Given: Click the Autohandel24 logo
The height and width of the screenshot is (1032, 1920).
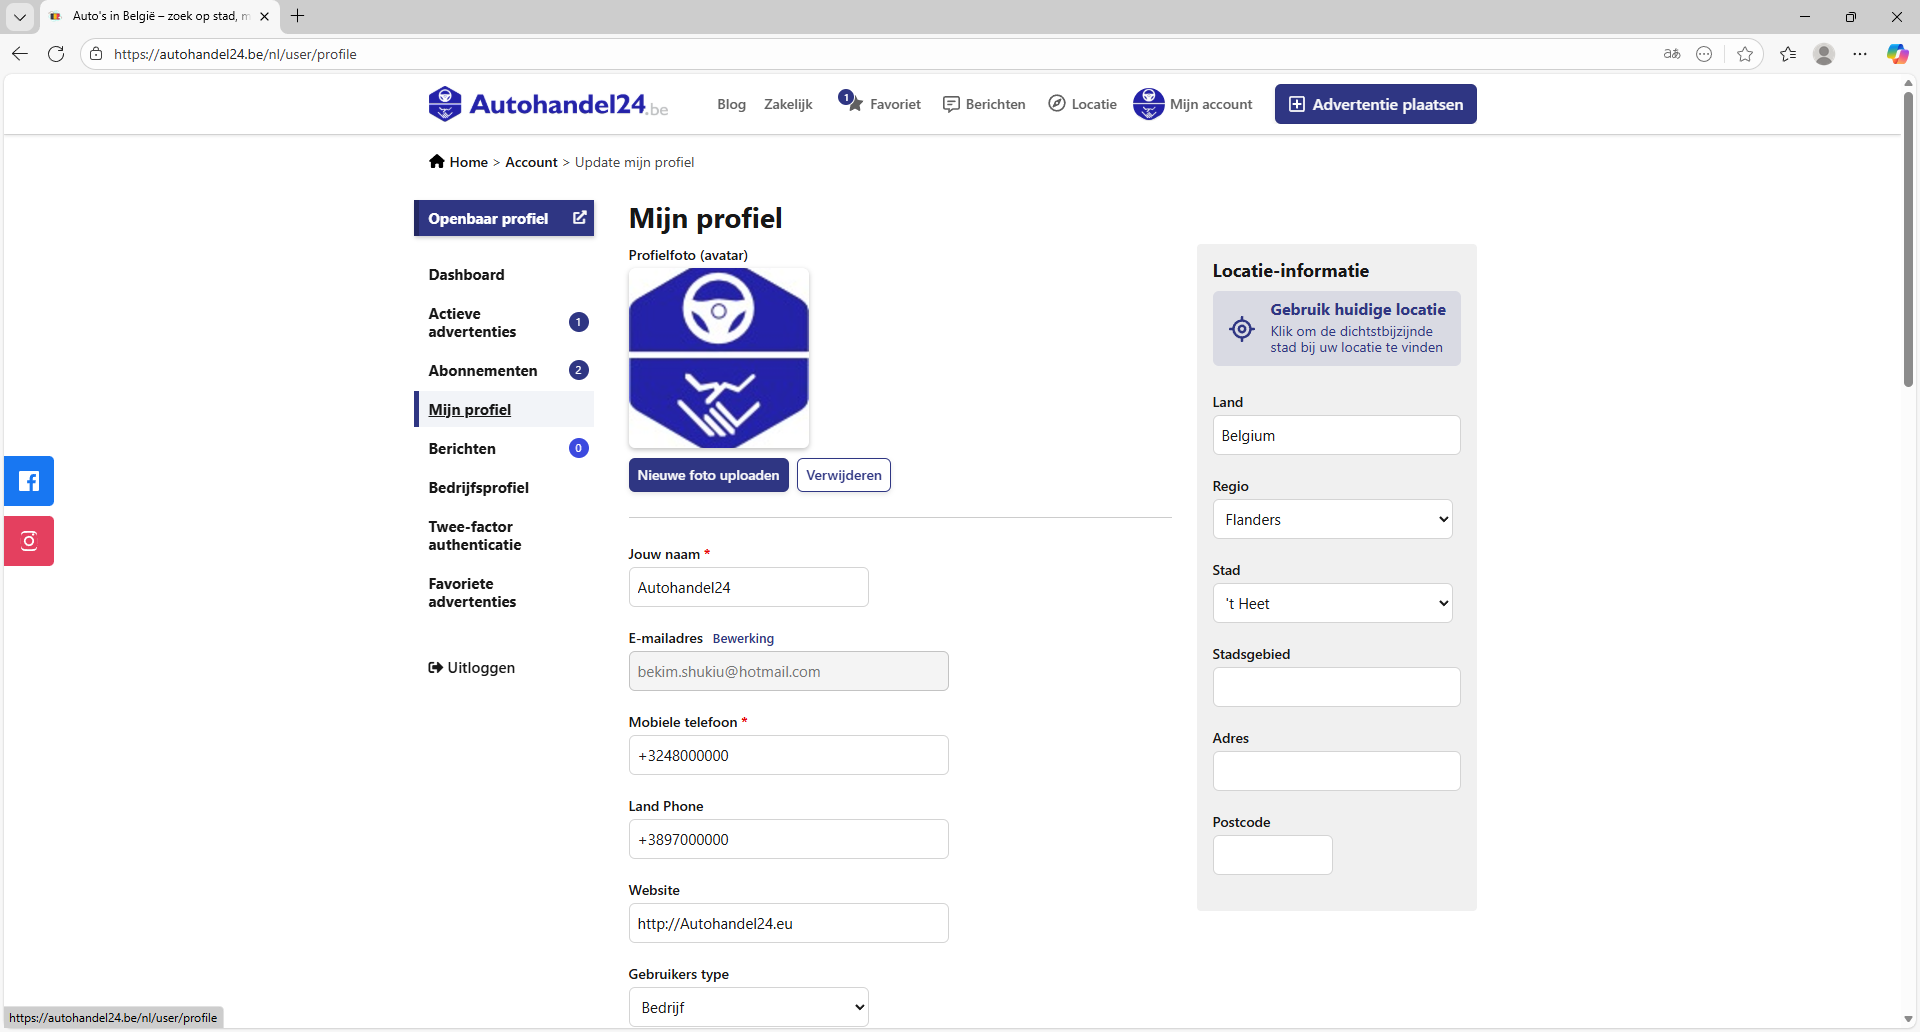Looking at the screenshot, I should pyautogui.click(x=548, y=104).
